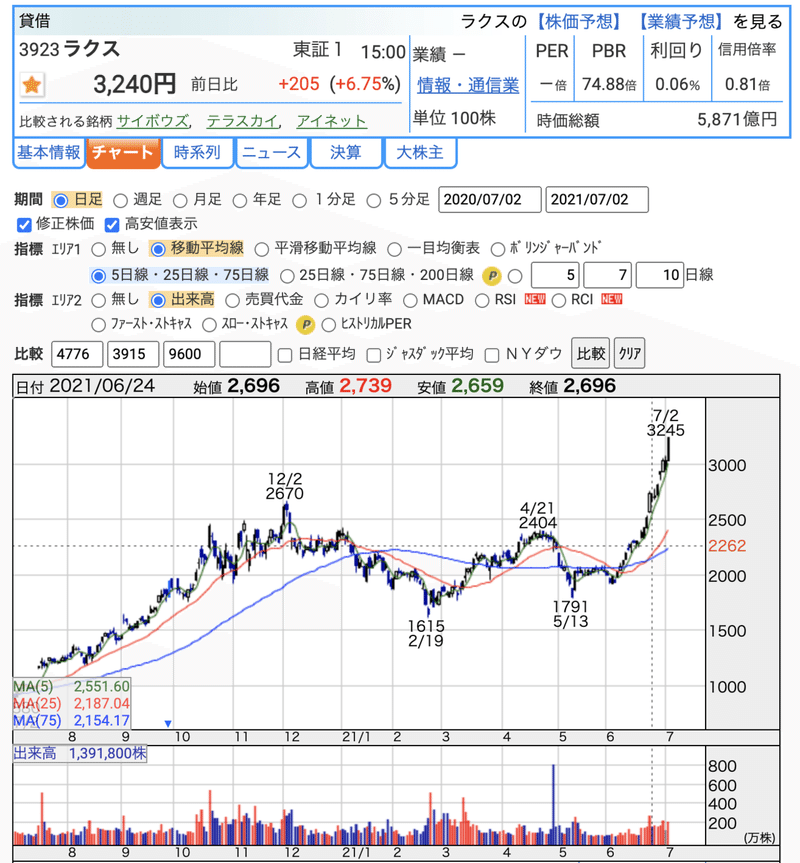Select ボリンジャーバンド radio option
Image resolution: width=800 pixels, height=863 pixels.
point(497,249)
